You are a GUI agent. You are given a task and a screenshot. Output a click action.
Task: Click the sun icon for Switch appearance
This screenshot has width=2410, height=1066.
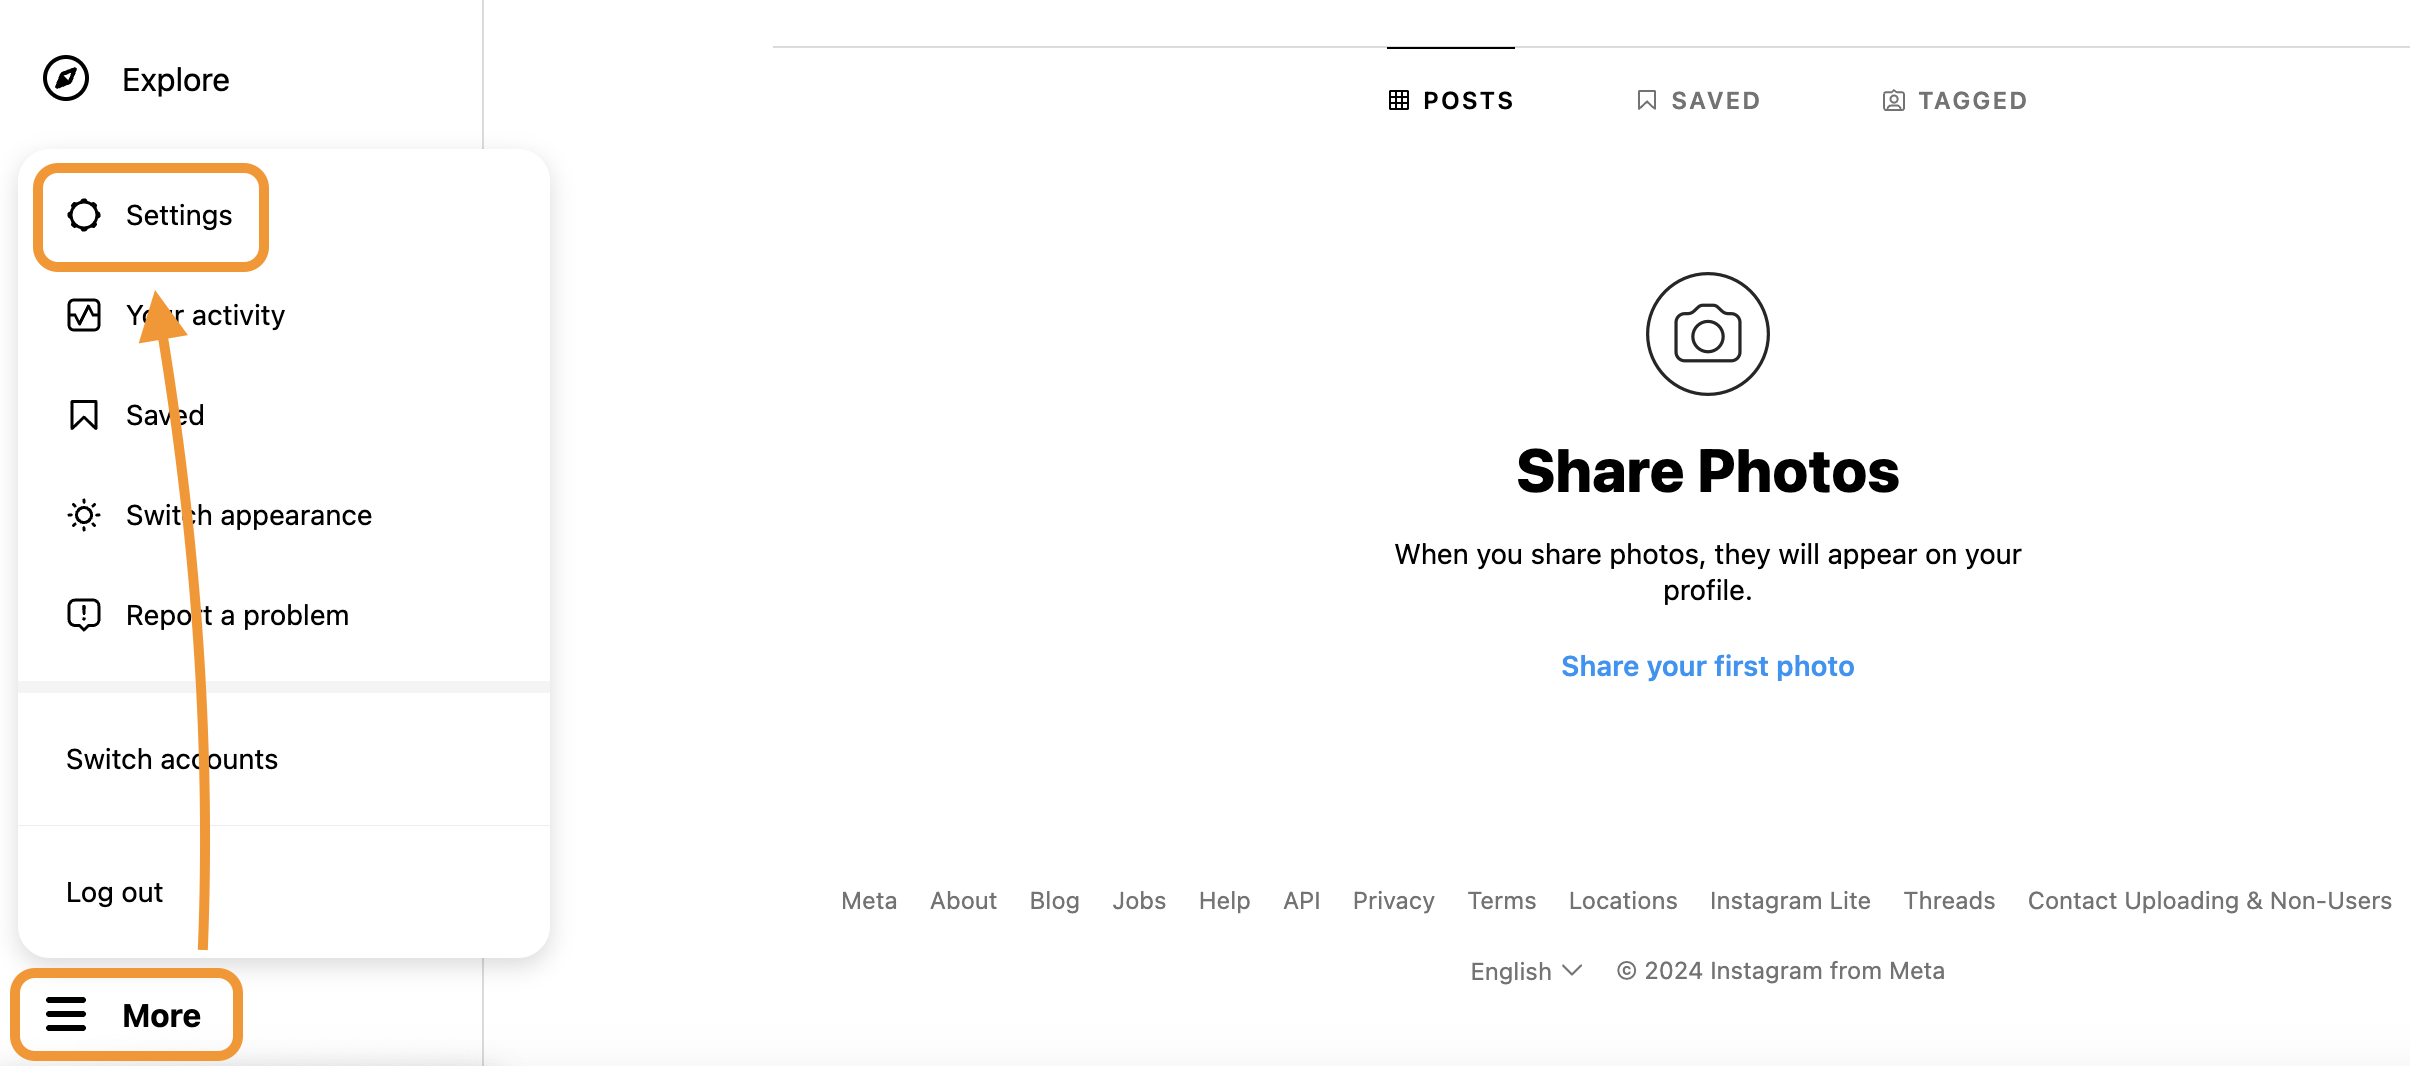click(x=84, y=515)
